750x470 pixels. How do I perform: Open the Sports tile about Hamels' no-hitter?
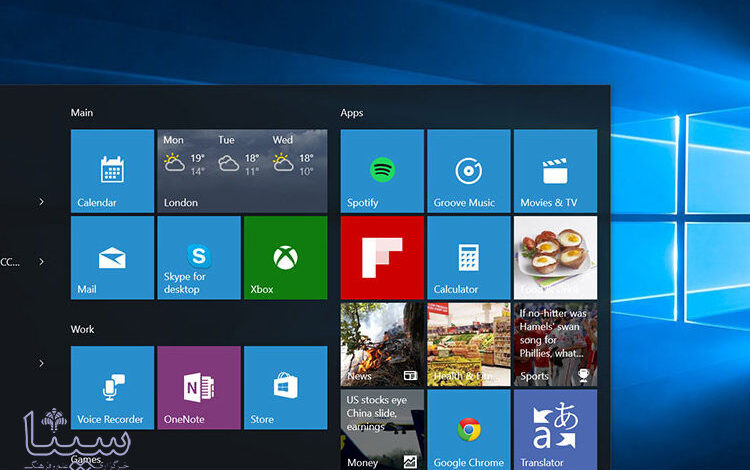point(555,344)
